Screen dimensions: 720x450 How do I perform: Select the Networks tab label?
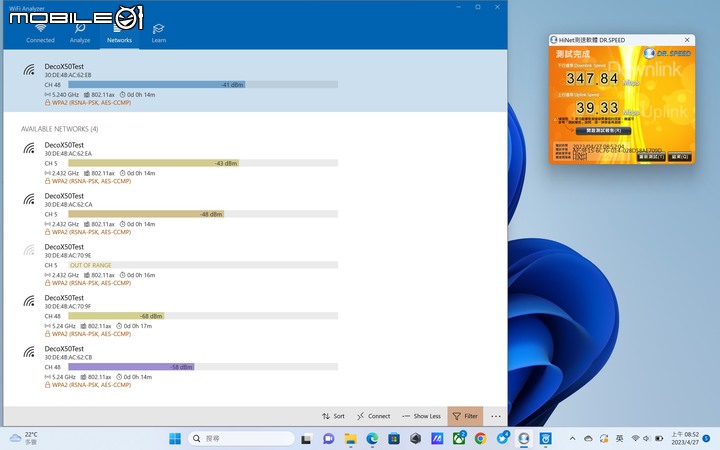pos(119,40)
